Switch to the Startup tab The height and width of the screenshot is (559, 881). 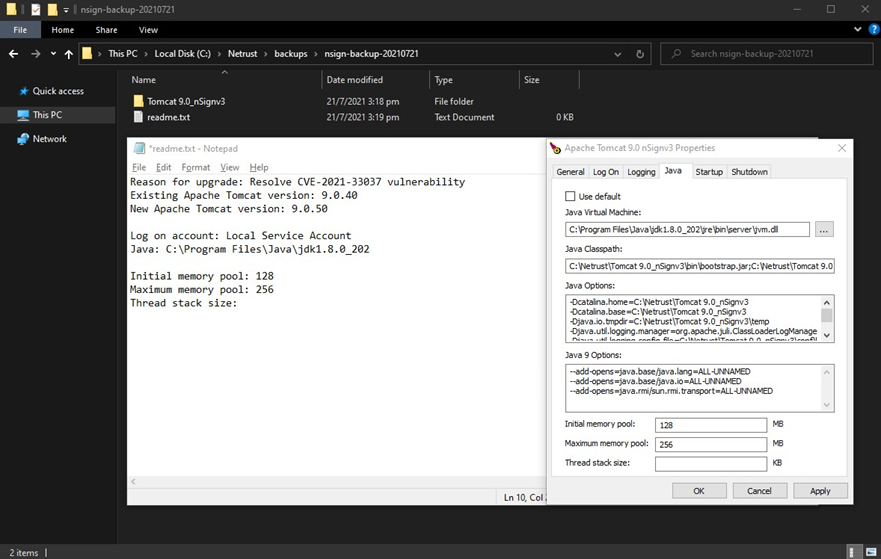[x=709, y=172]
